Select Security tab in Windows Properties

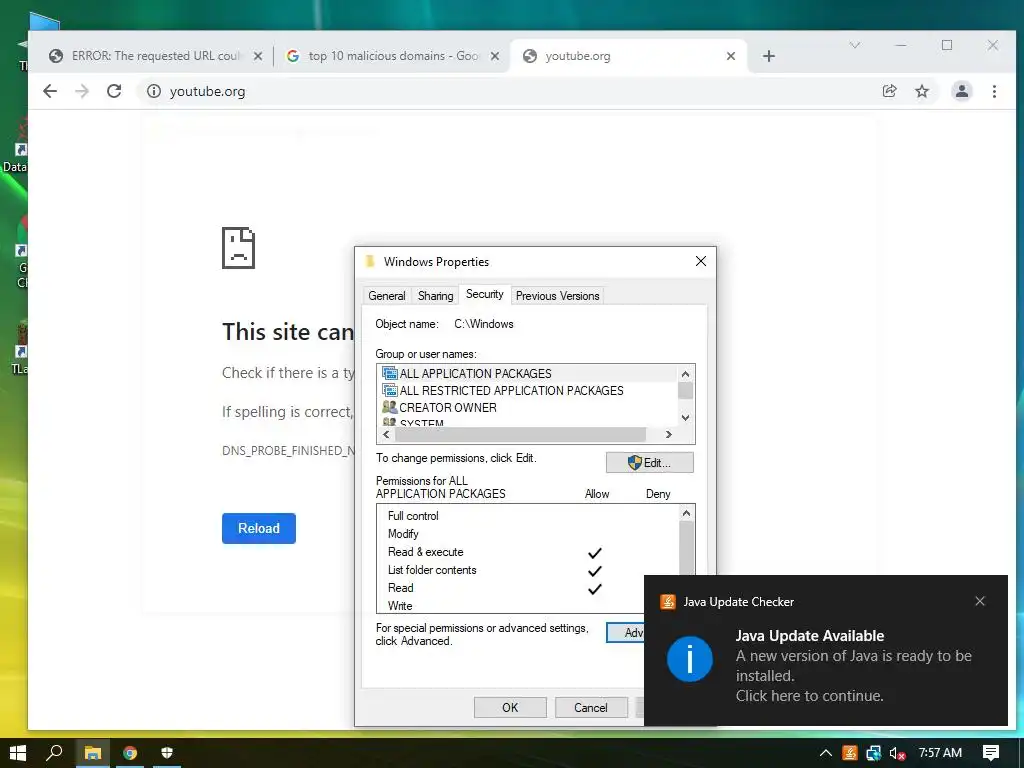485,295
